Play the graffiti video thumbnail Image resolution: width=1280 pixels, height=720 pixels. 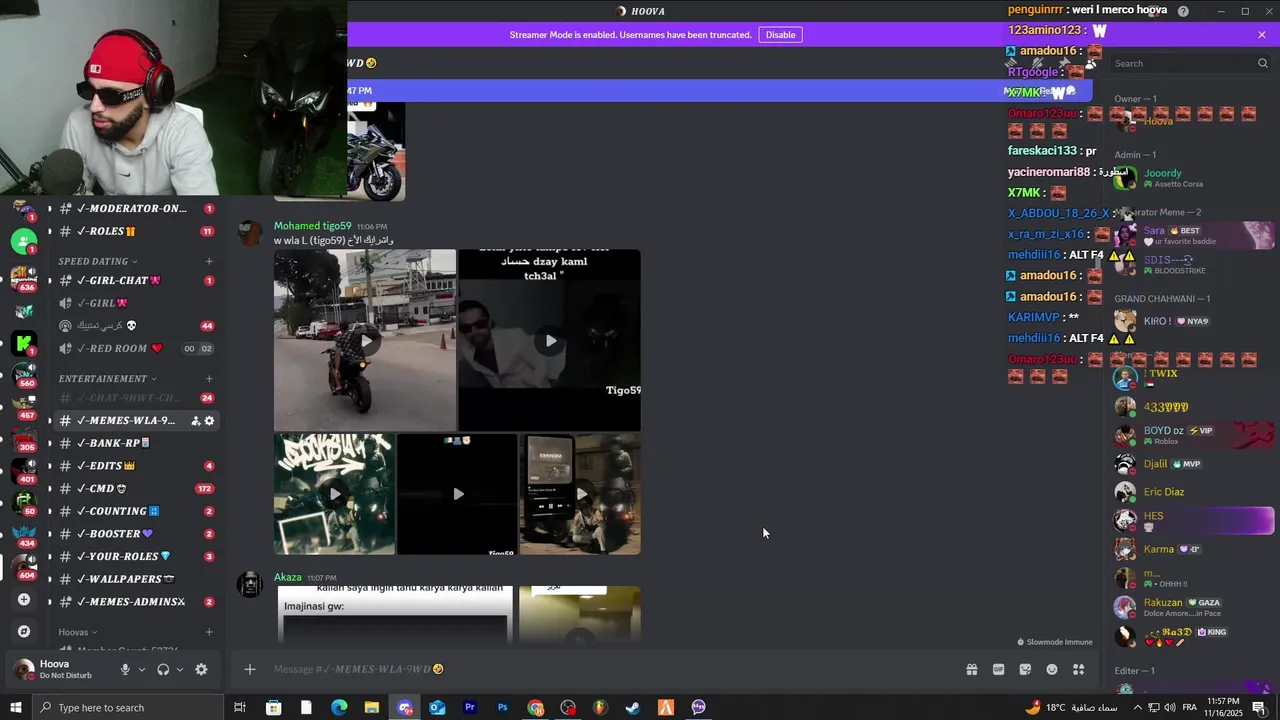pyautogui.click(x=334, y=494)
